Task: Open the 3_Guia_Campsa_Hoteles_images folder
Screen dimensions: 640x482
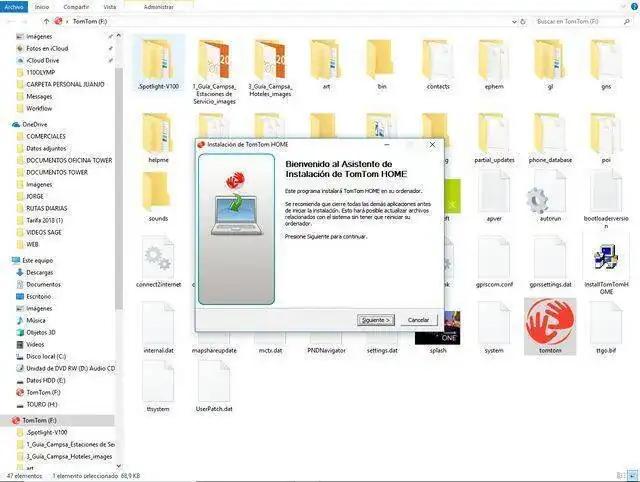Action: (270, 60)
